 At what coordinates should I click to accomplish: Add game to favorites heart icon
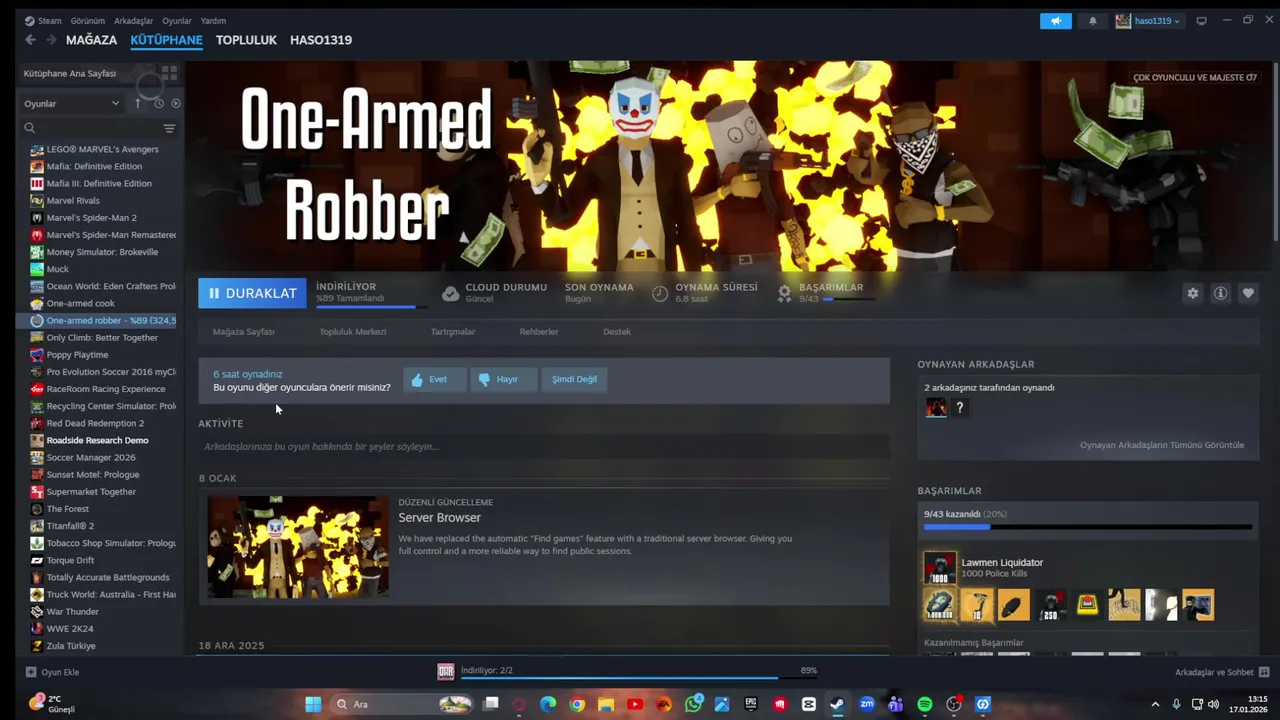[1248, 293]
